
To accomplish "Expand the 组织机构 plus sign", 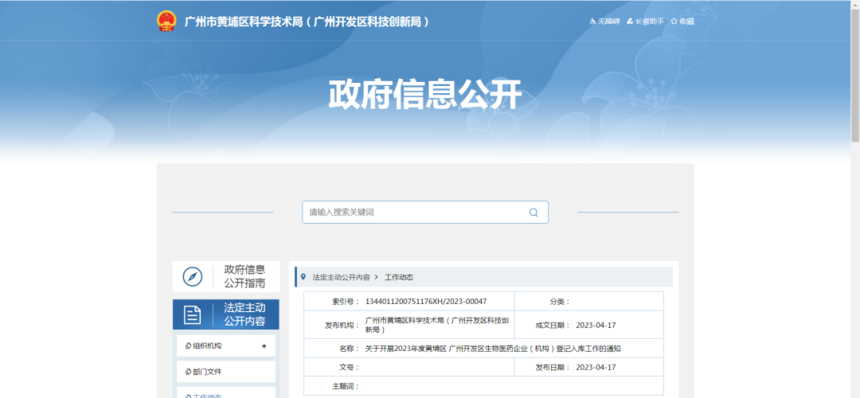I will click(x=264, y=346).
